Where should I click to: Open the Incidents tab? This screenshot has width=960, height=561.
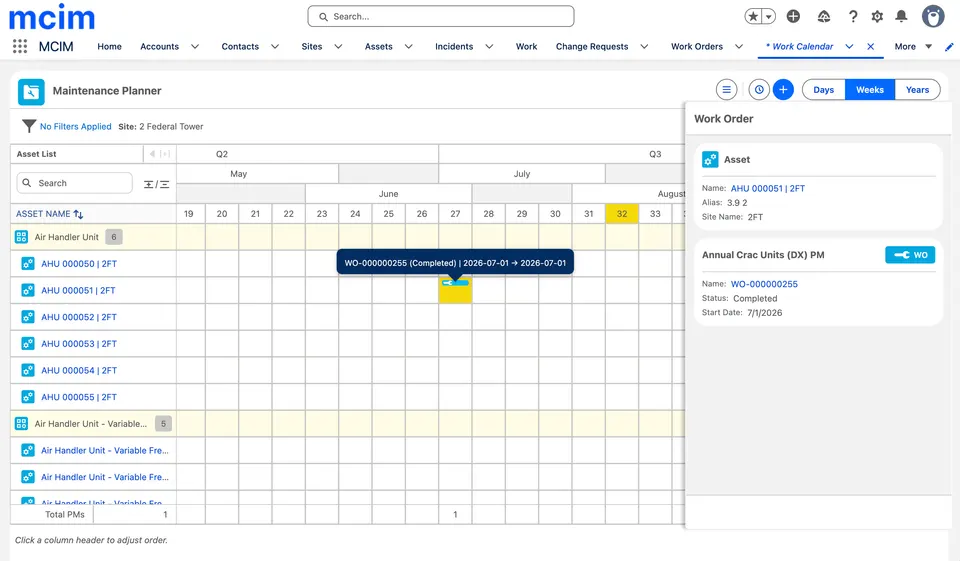tap(454, 47)
